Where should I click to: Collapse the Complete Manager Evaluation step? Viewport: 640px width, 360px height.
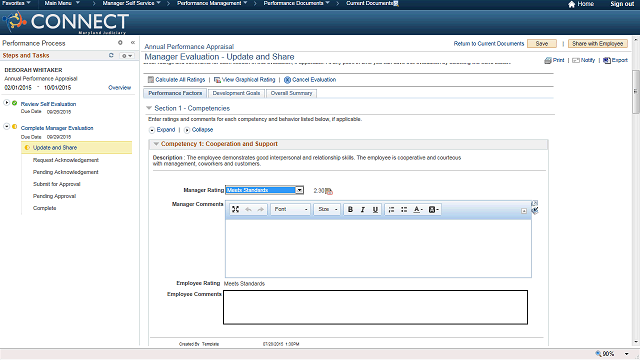tap(7, 127)
